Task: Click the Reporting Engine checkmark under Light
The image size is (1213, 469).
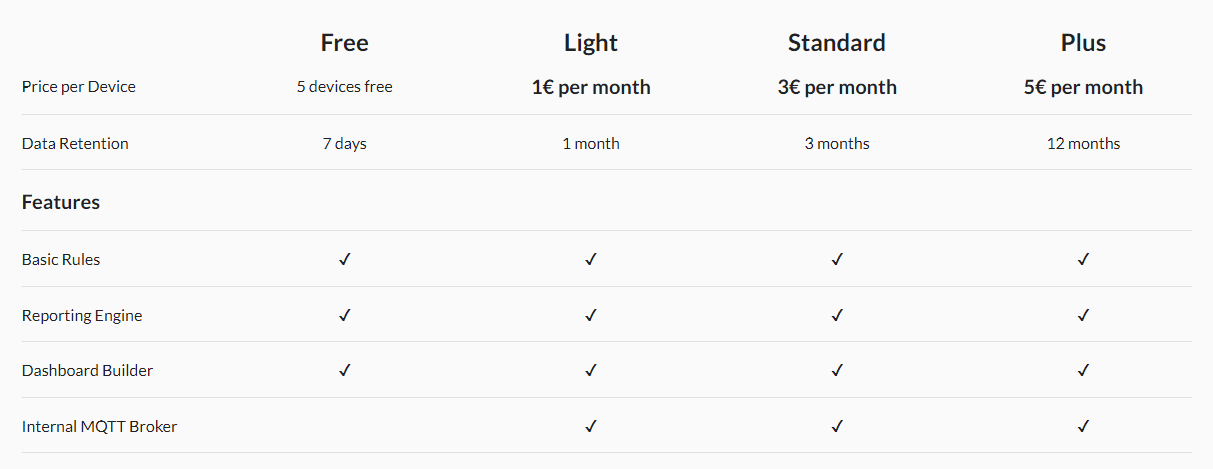Action: pyautogui.click(x=591, y=315)
